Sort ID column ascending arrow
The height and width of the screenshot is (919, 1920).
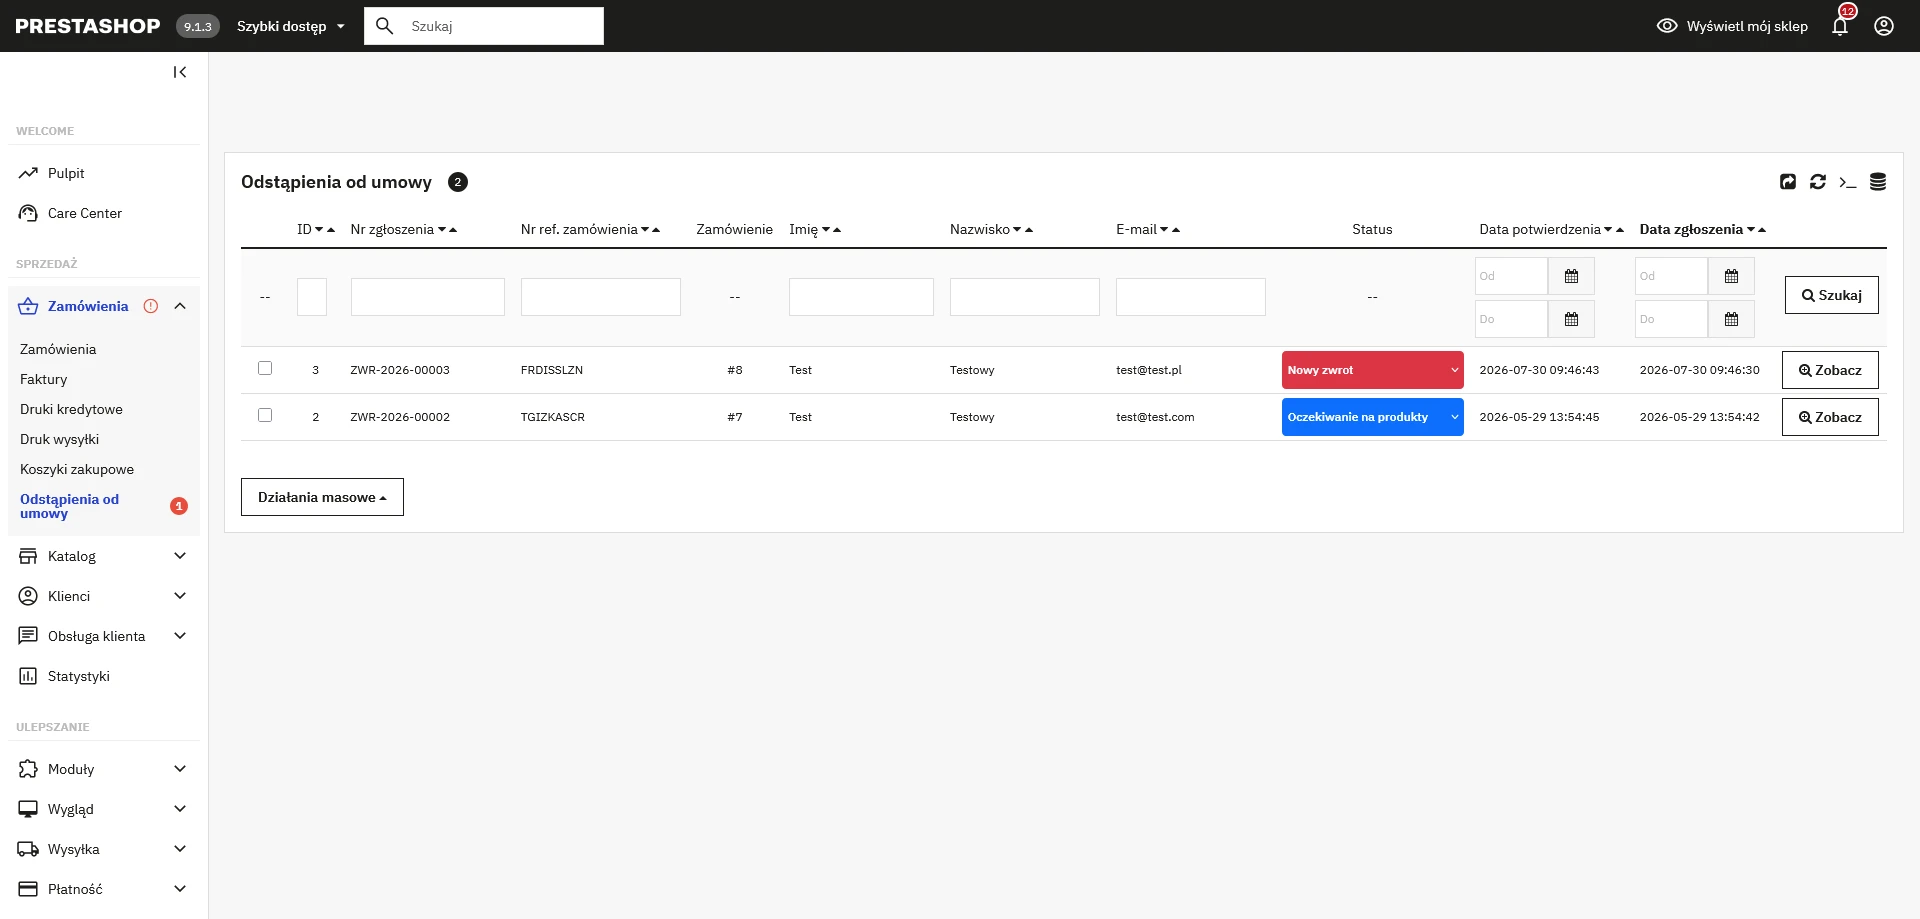pos(331,230)
